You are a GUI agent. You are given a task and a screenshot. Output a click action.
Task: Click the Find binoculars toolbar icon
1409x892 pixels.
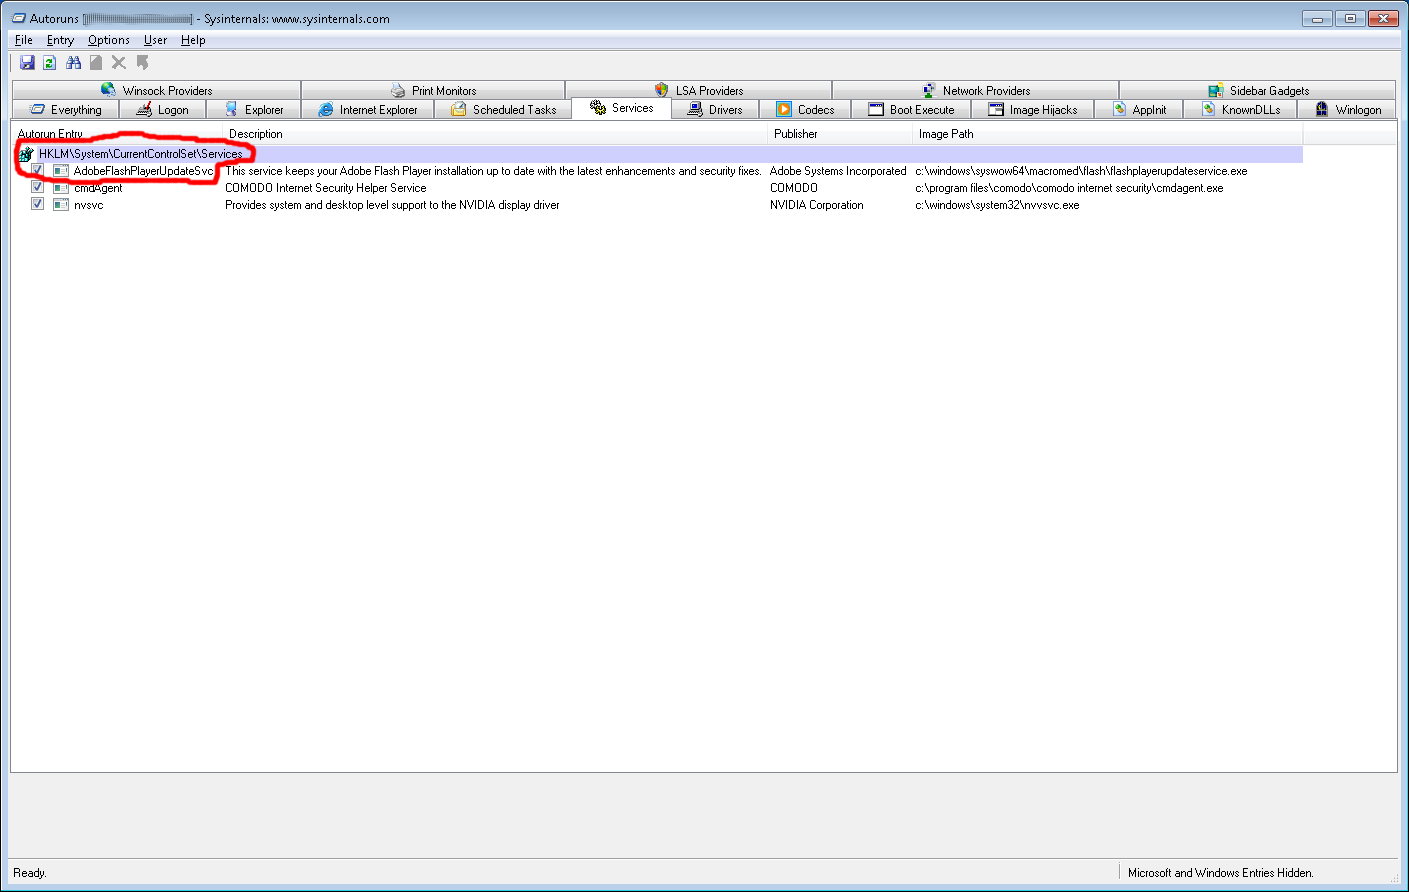73,63
